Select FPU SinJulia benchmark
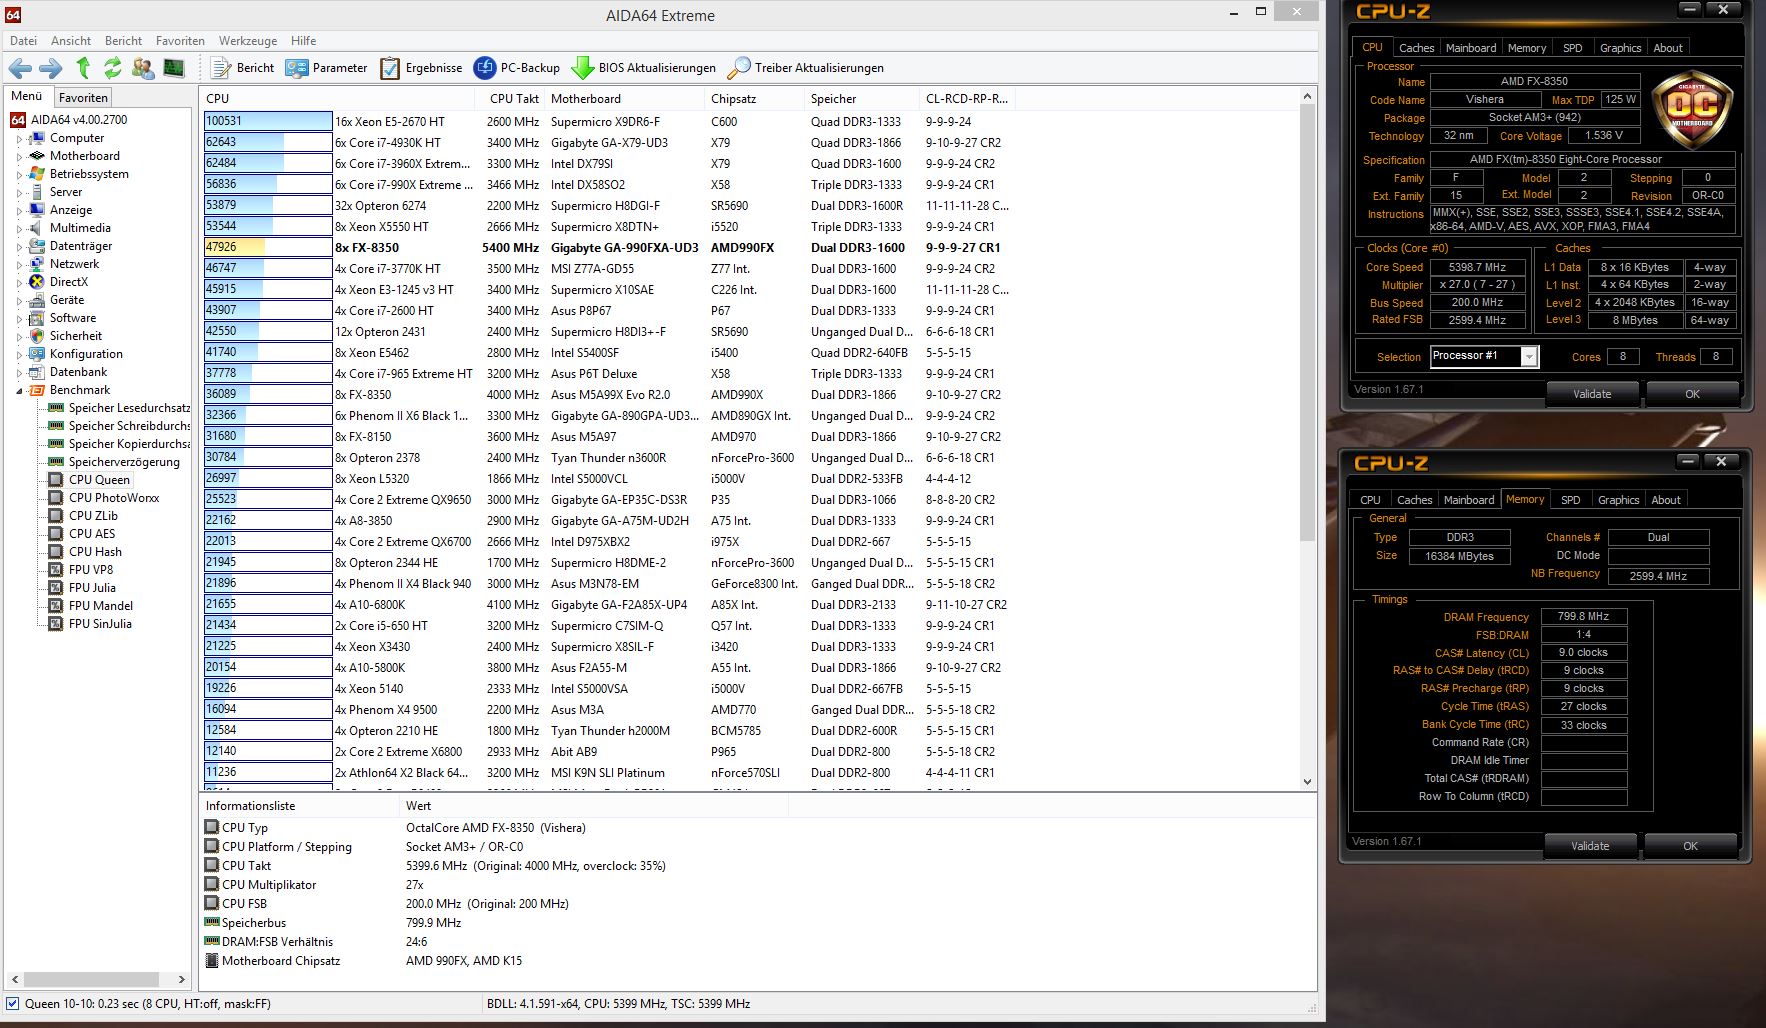This screenshot has height=1028, width=1766. (100, 623)
